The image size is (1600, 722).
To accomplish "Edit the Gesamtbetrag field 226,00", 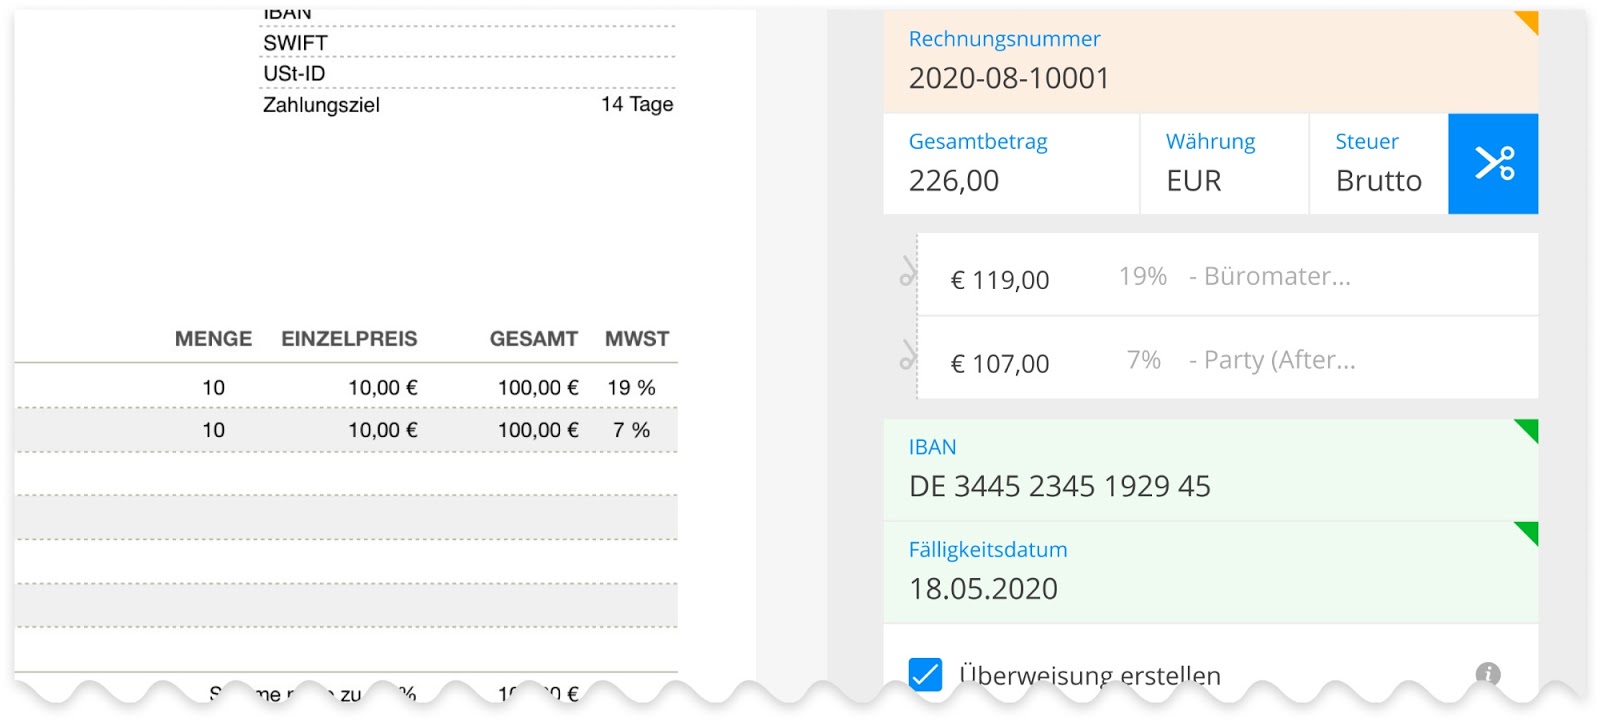I will pos(1011,163).
